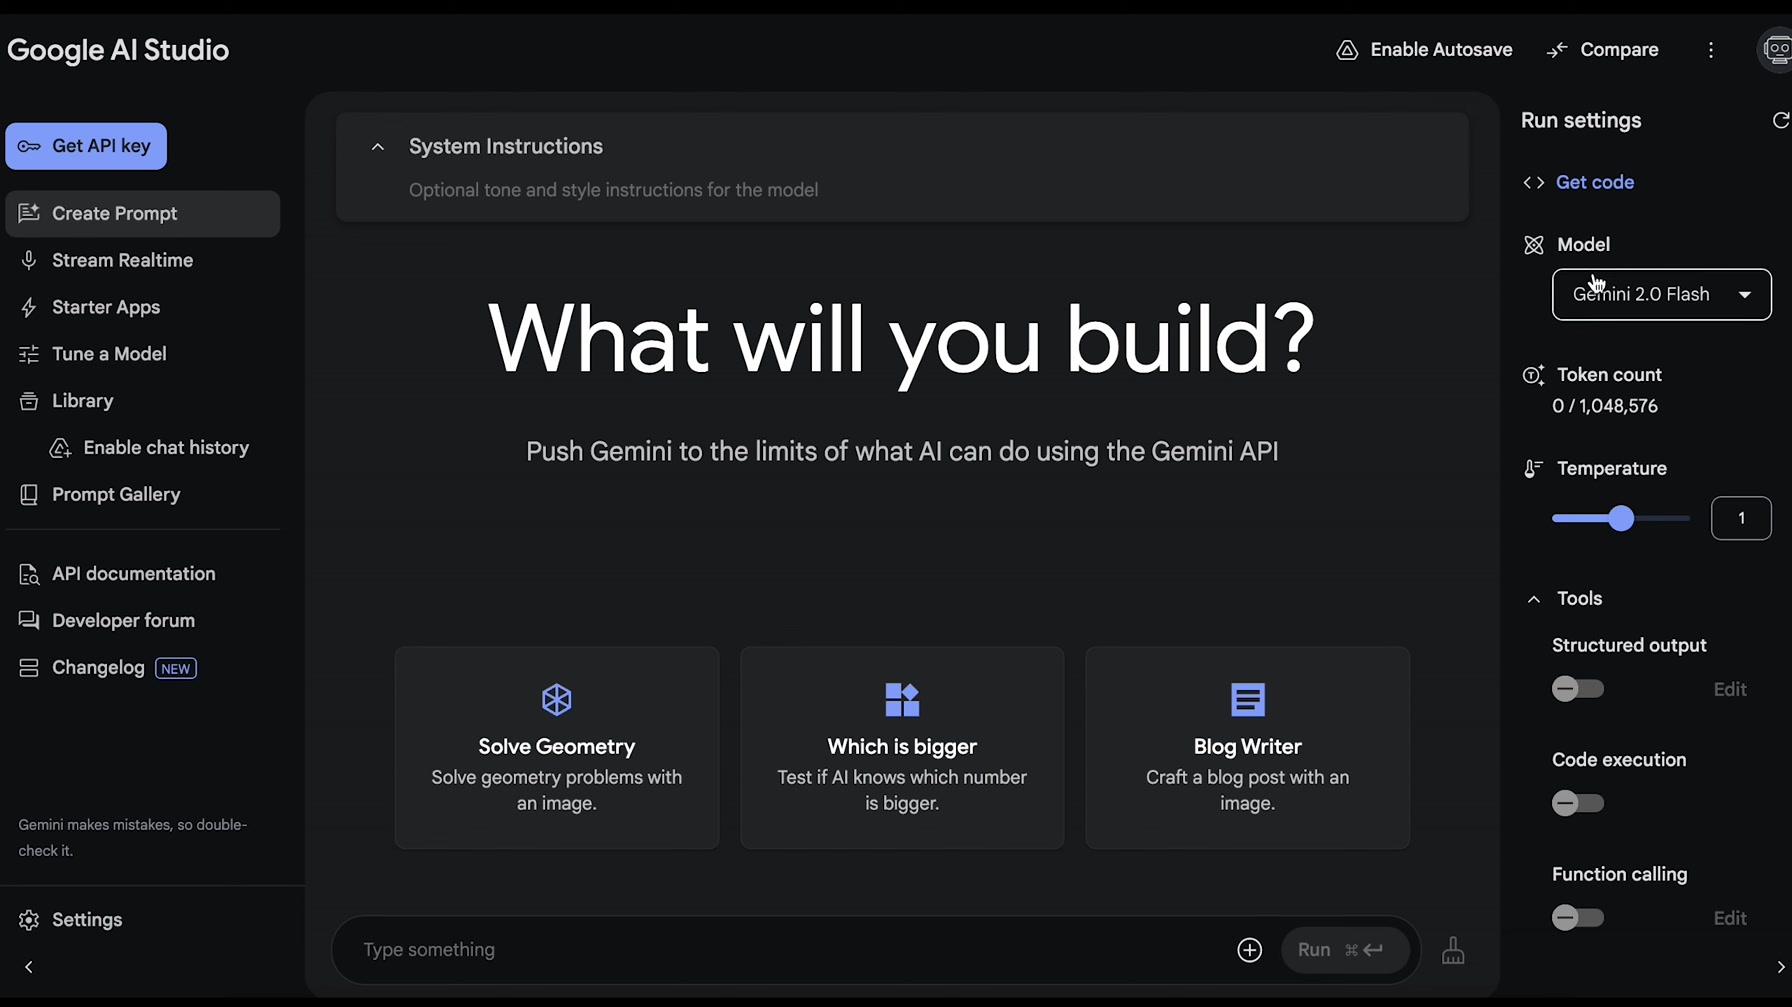Open the Blog Writer sample card
The image size is (1792, 1007).
click(1248, 748)
